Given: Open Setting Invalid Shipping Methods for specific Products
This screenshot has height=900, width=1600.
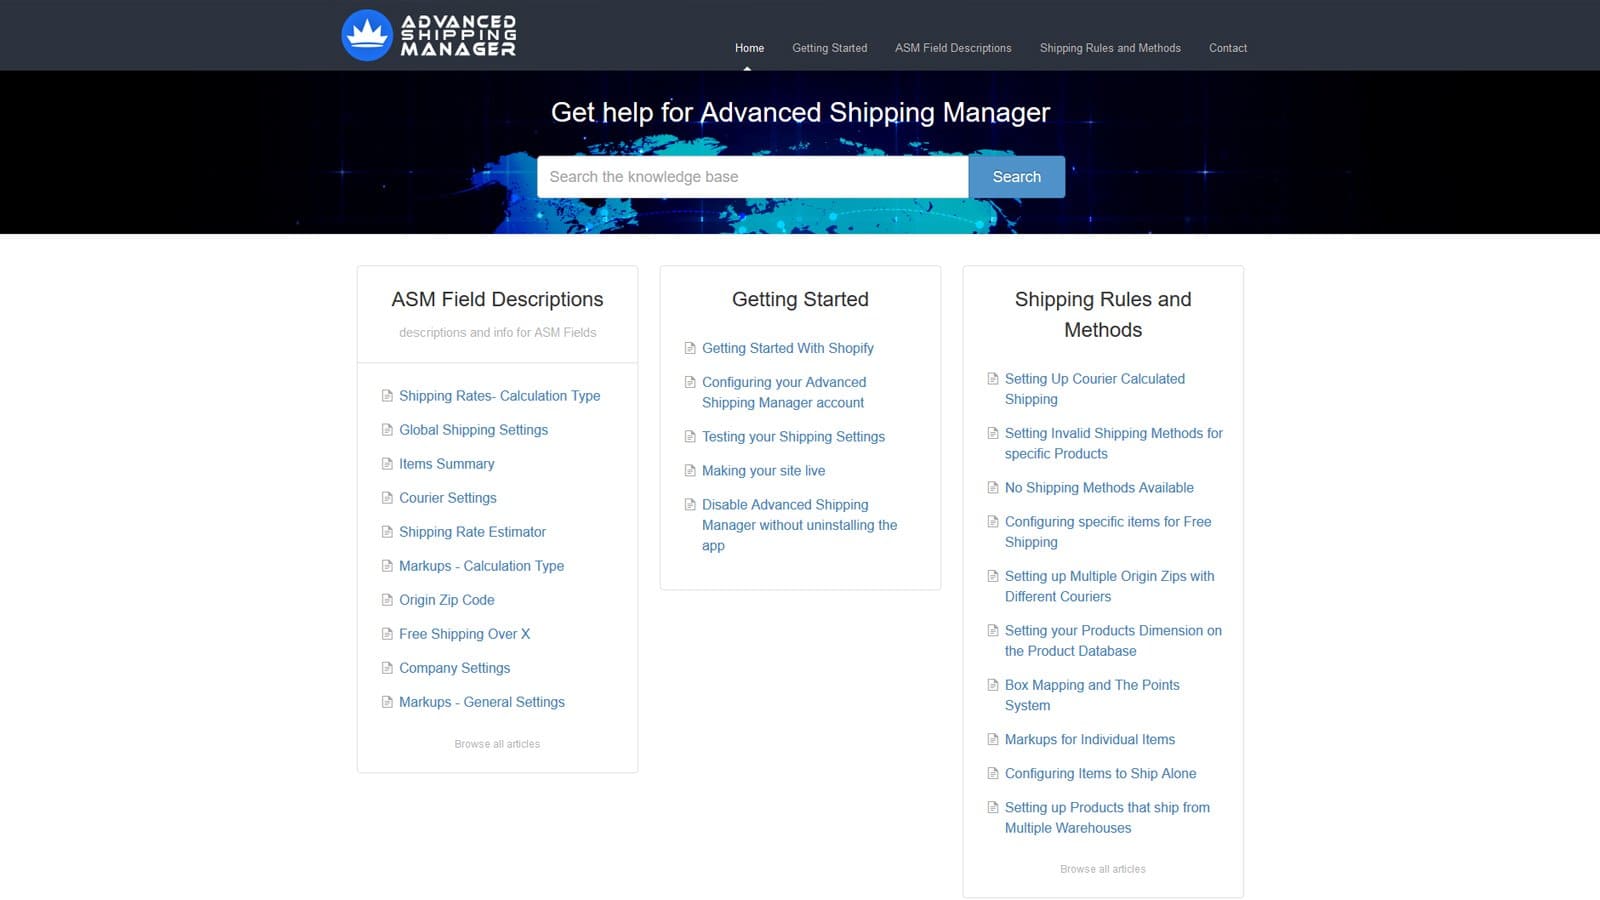Looking at the screenshot, I should coord(1113,443).
